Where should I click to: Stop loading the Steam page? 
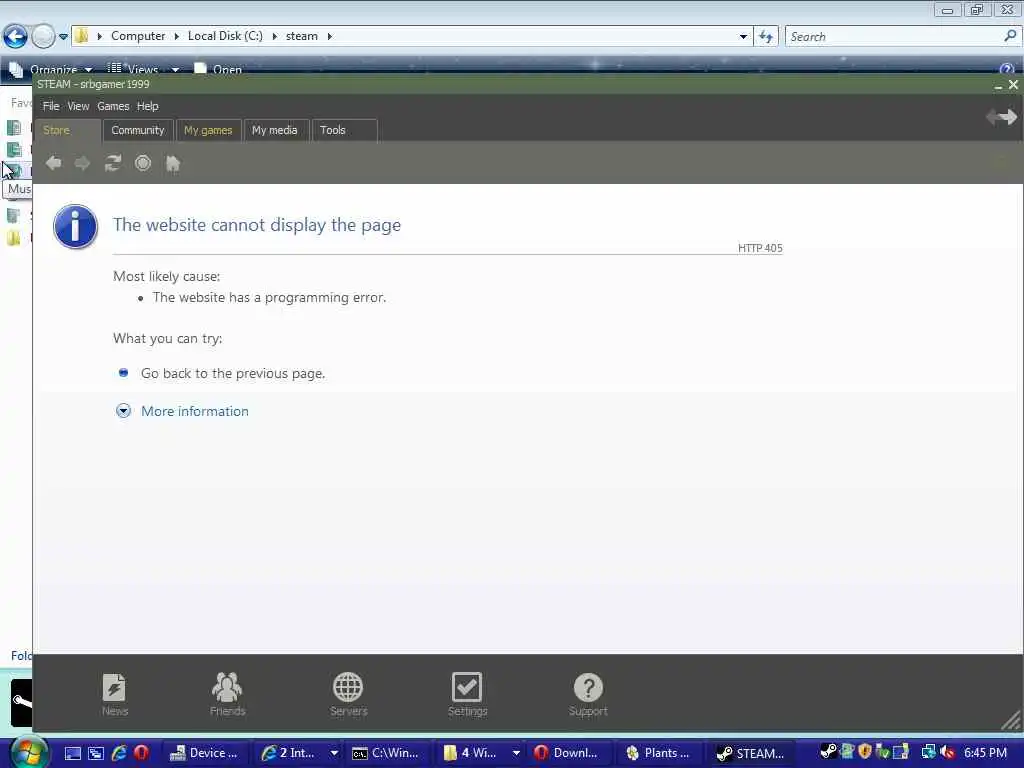pos(143,163)
